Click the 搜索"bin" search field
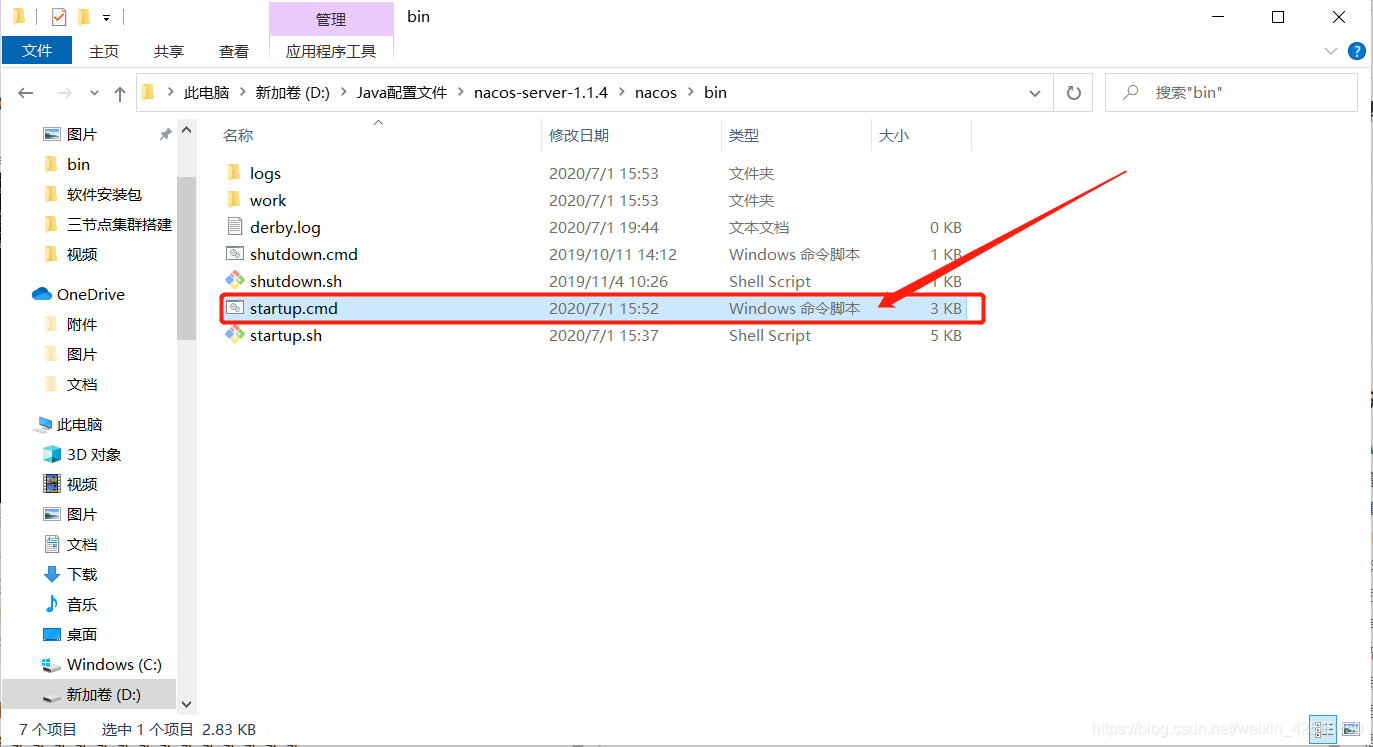 tap(1231, 93)
